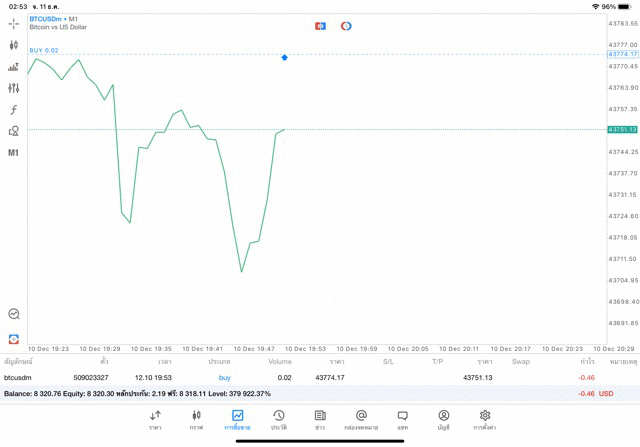This screenshot has width=640, height=447.
Task: Open the History (ประวัติ) clock tab
Action: pyautogui.click(x=278, y=419)
